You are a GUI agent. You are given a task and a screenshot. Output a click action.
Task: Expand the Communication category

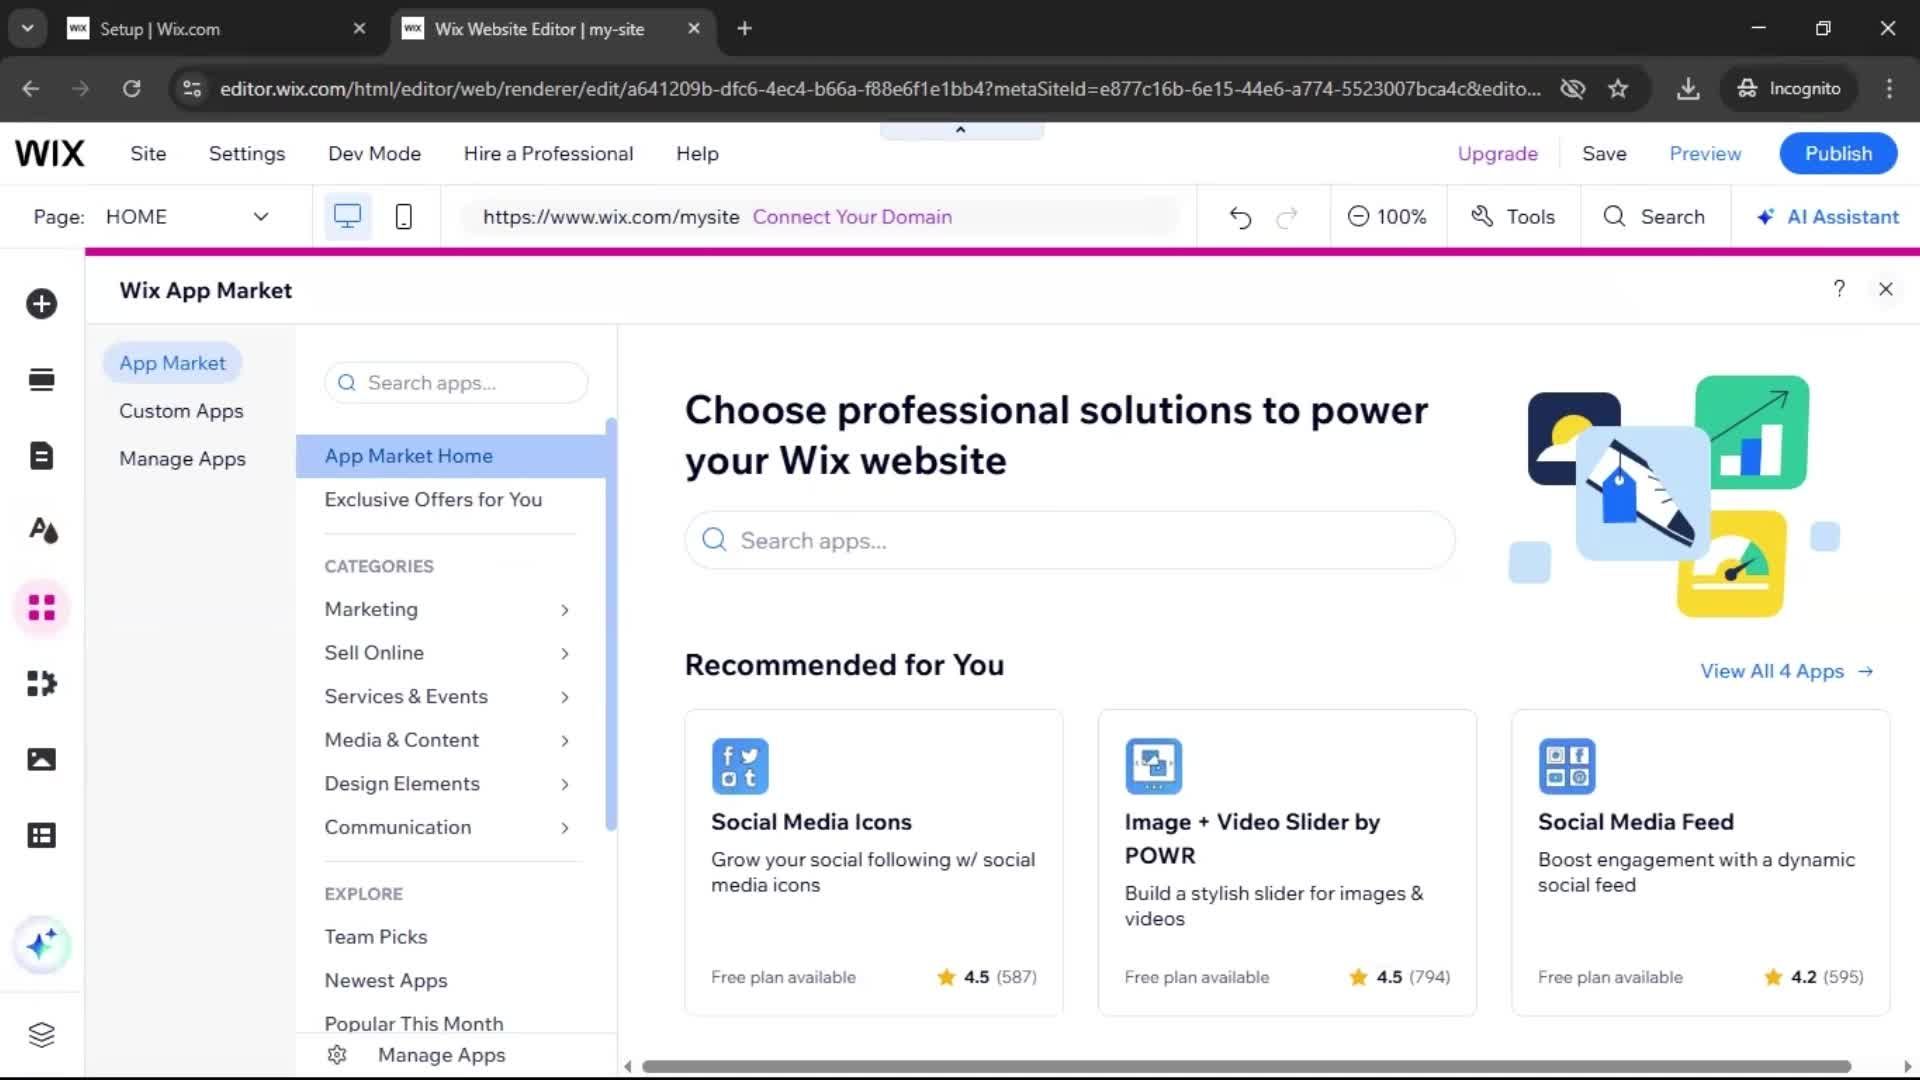click(x=565, y=828)
